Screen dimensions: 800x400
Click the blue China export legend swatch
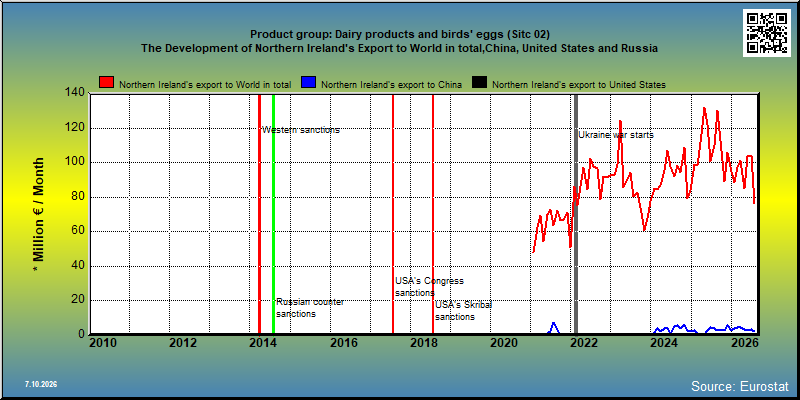pos(309,83)
